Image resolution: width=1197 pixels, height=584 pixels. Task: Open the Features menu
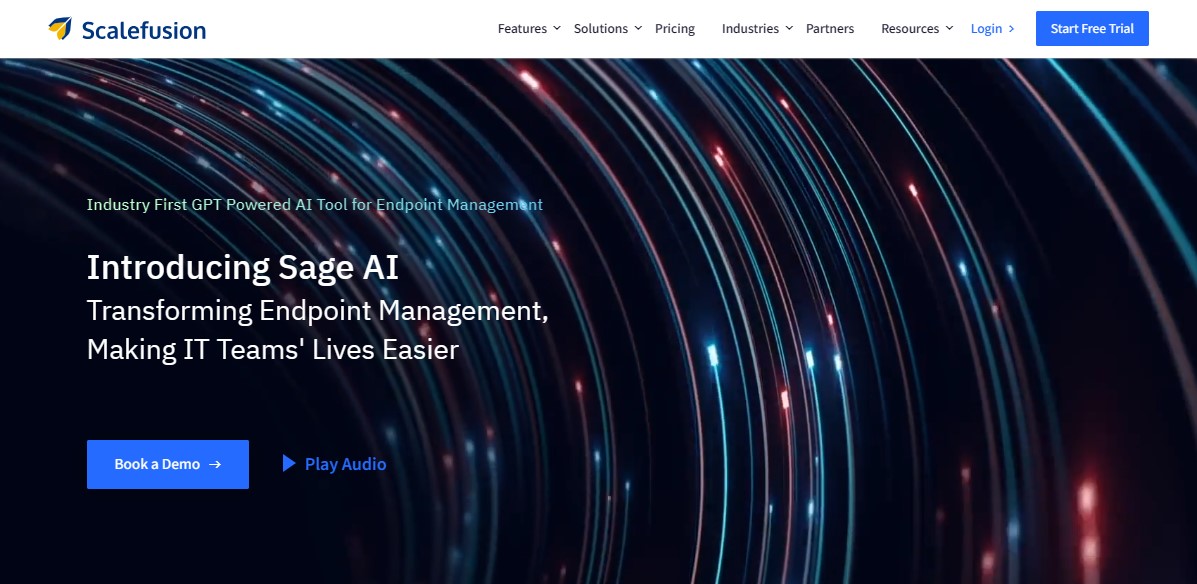point(522,28)
